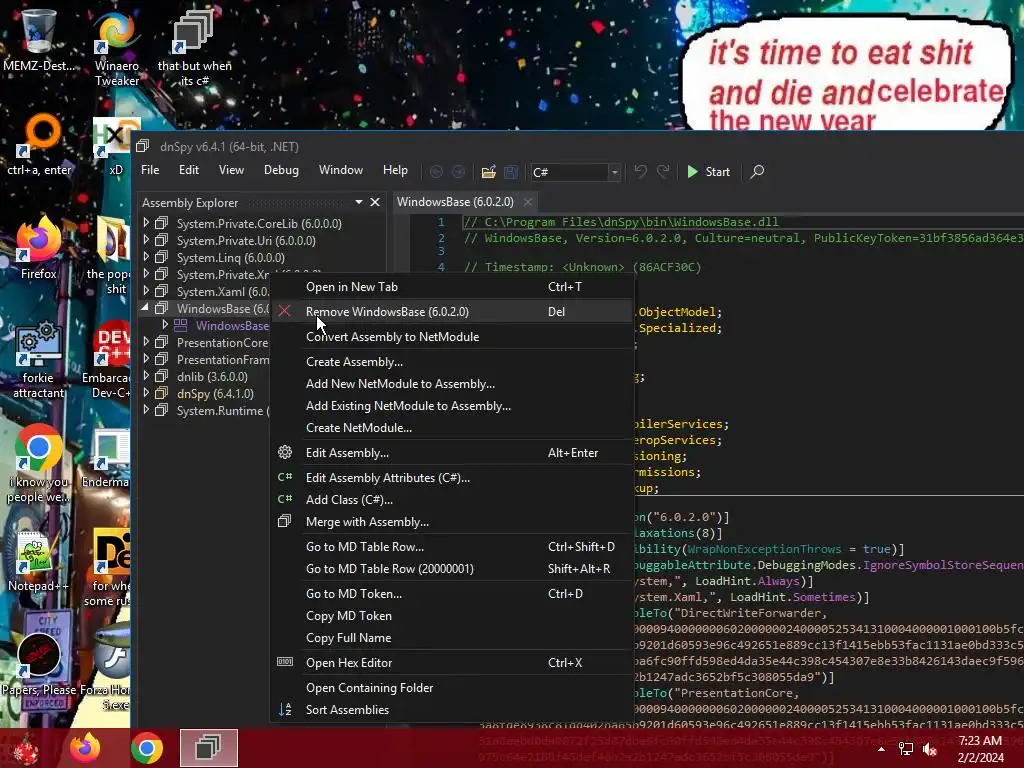Expand the System.Xaml assembly node
Image resolution: width=1024 pixels, height=768 pixels.
pos(146,291)
